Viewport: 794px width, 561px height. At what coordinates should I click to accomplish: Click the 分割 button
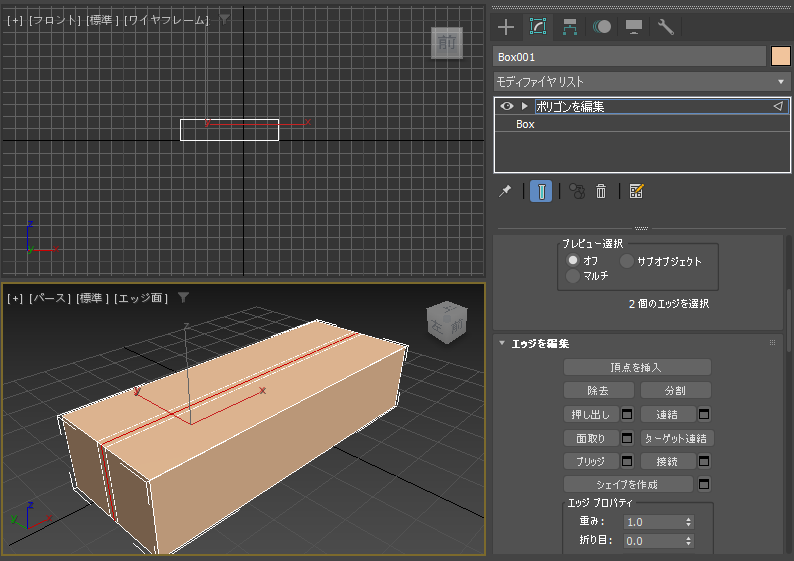676,390
